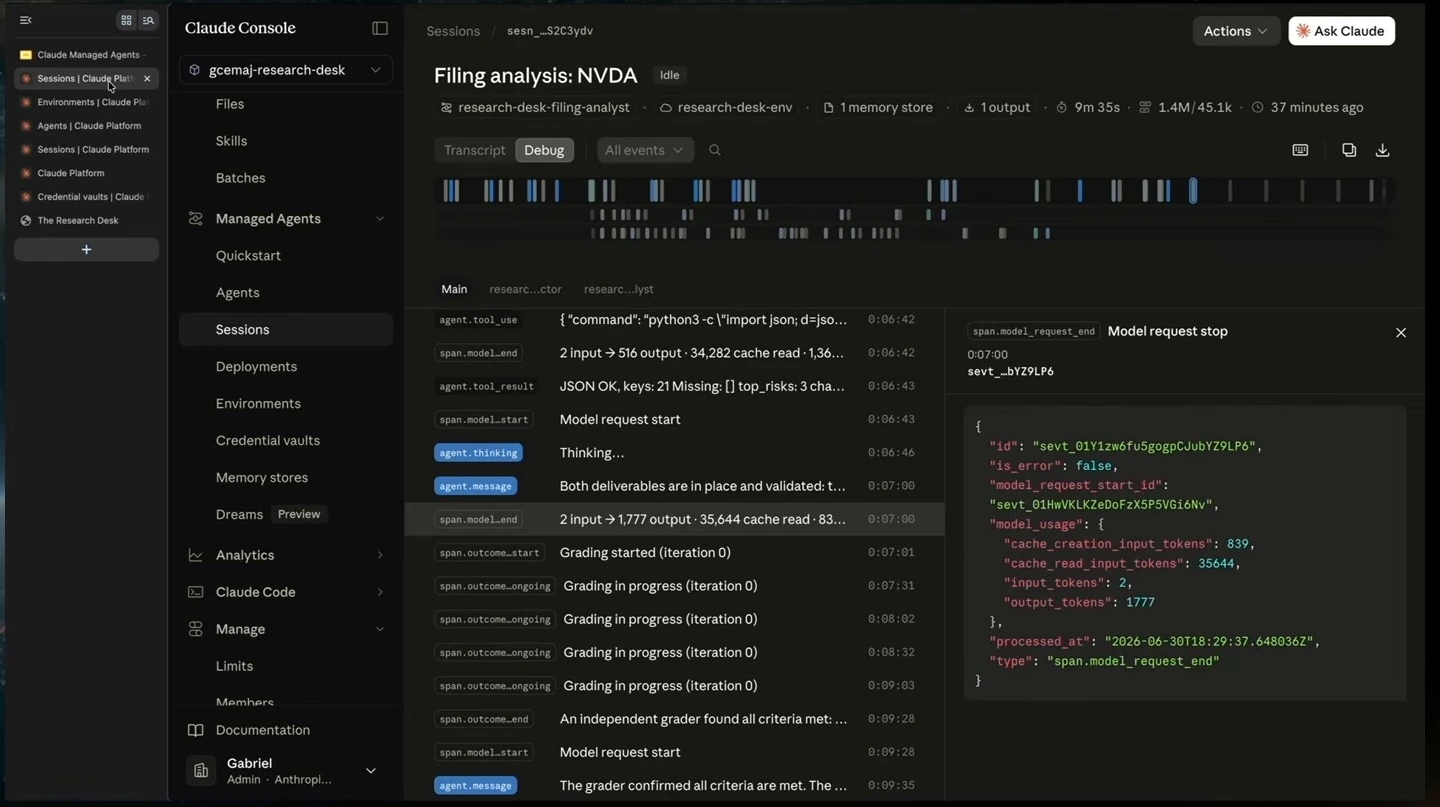This screenshot has height=807, width=1440.
Task: Click the keyboard shortcuts icon
Action: click(x=1300, y=150)
